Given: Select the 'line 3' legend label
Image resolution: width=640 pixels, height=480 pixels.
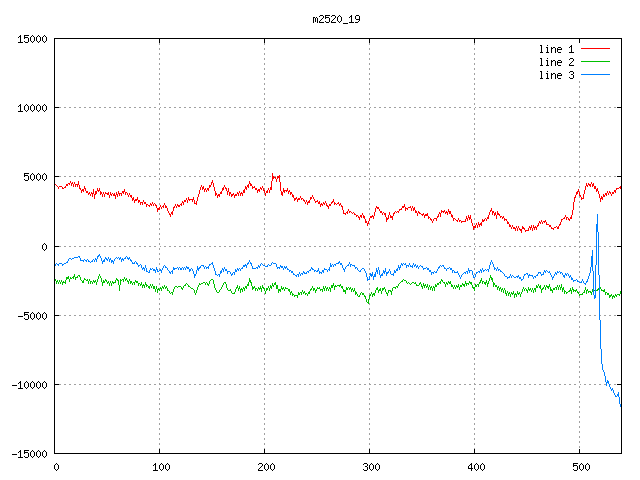Looking at the screenshot, I should click(556, 76).
